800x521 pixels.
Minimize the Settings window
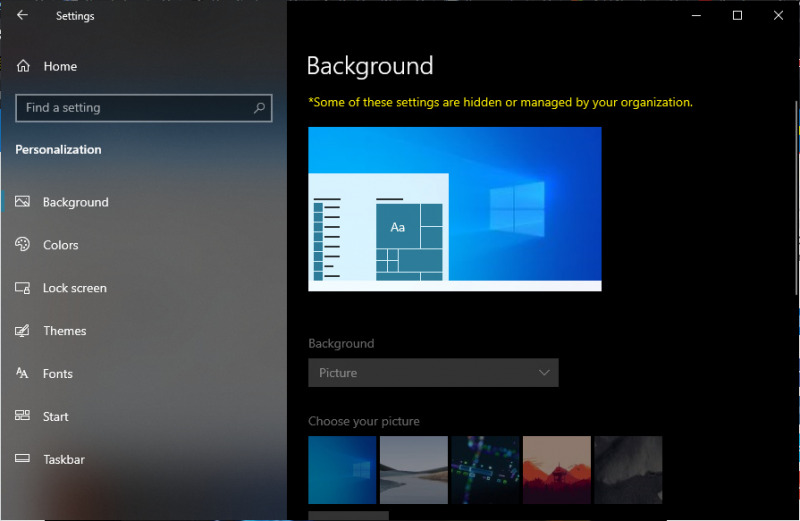tap(696, 15)
